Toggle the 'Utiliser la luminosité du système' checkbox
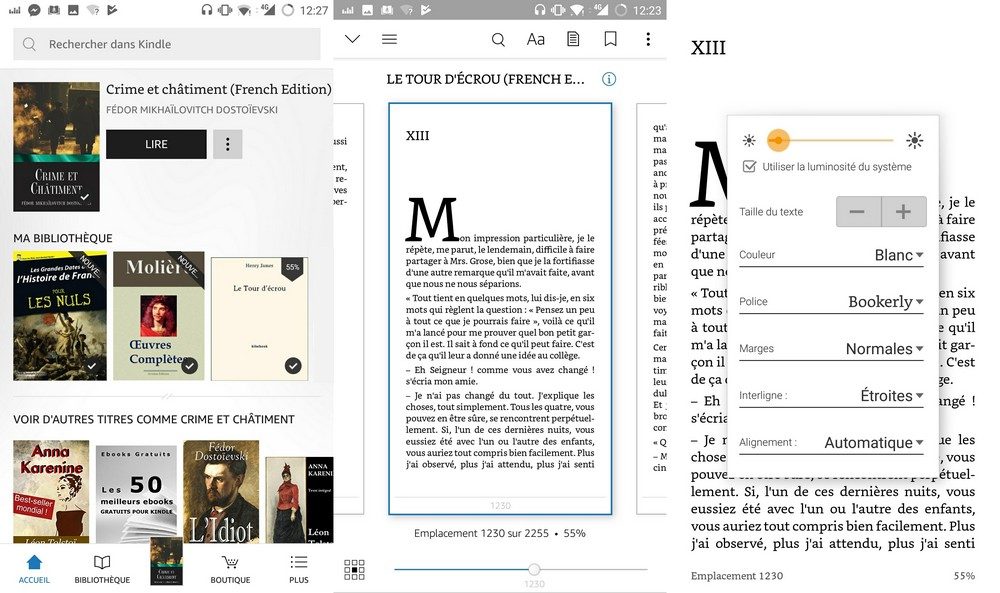Image resolution: width=1000 pixels, height=593 pixels. 749,167
